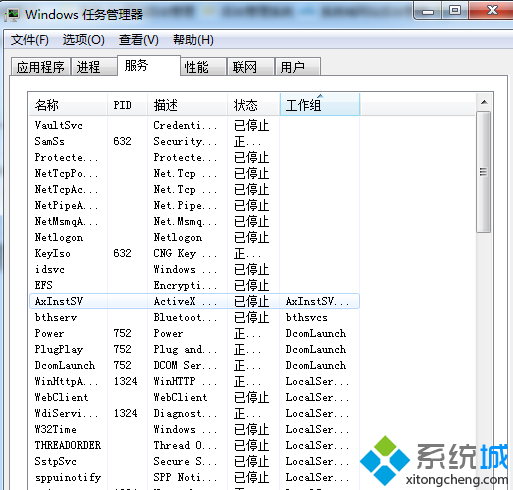Select the SamSs service row
The image size is (513, 490).
(194, 141)
